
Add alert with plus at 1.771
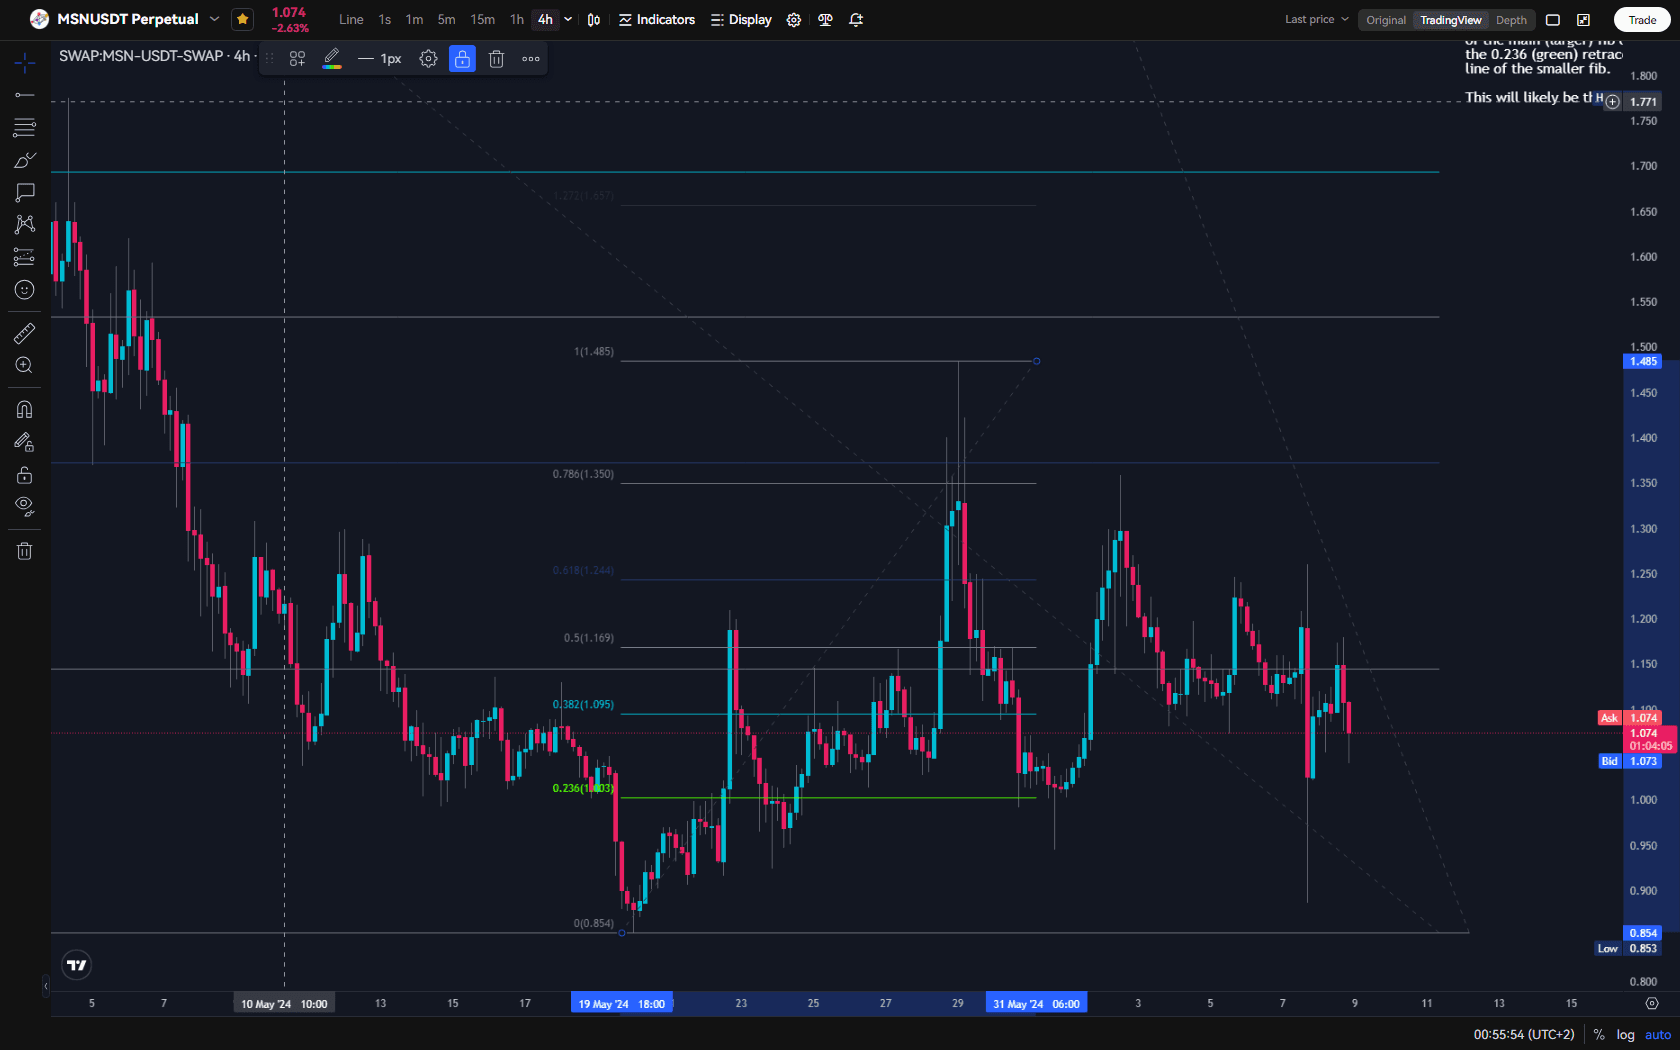coord(1612,102)
